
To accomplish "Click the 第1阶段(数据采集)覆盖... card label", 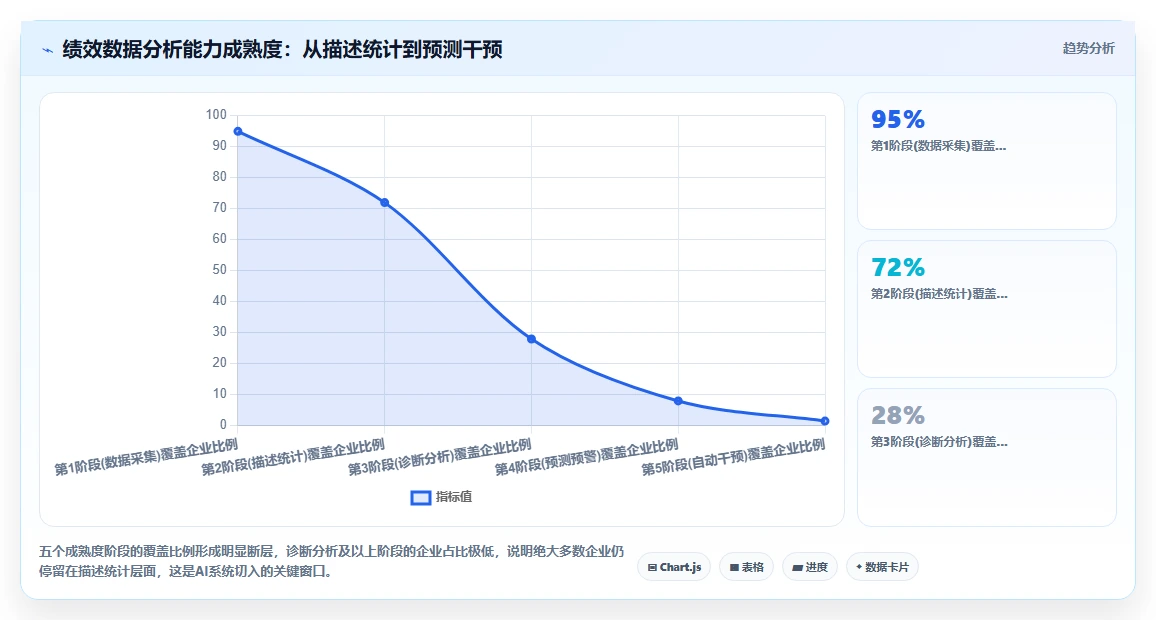I will point(939,146).
